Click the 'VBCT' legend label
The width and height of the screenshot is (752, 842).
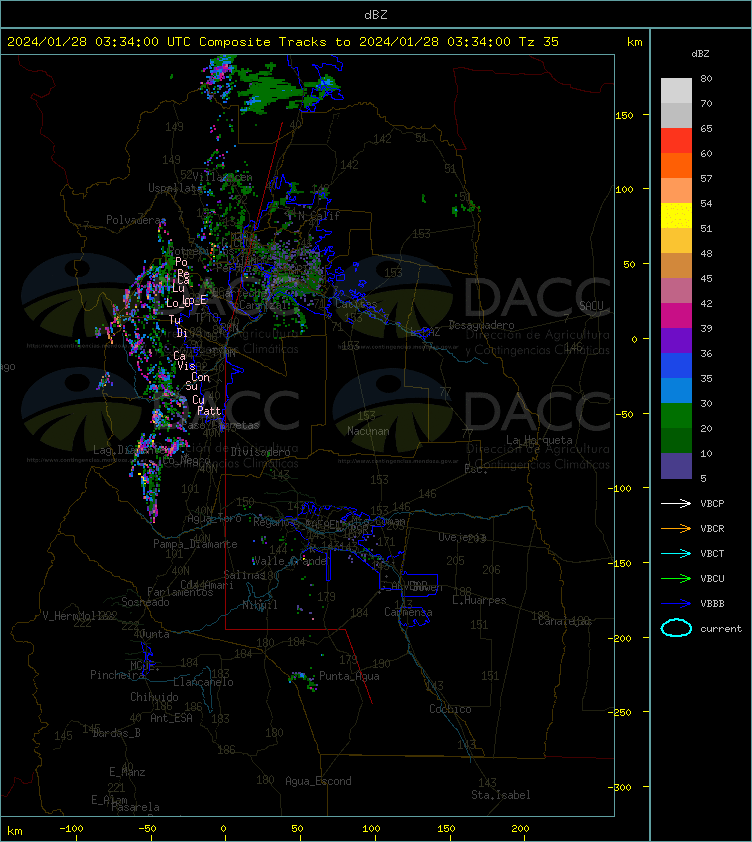(712, 554)
